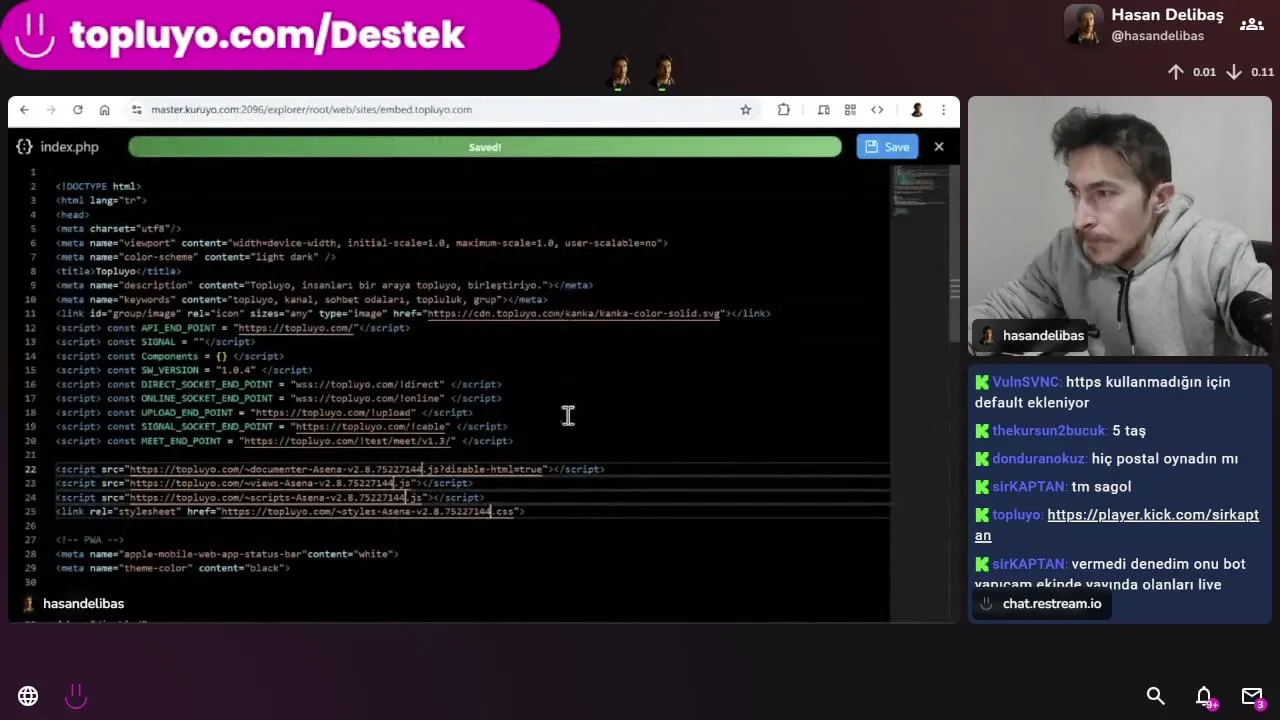Viewport: 1280px width, 720px height.
Task: Click line 1 DOCTYPE html code
Action: 98,186
